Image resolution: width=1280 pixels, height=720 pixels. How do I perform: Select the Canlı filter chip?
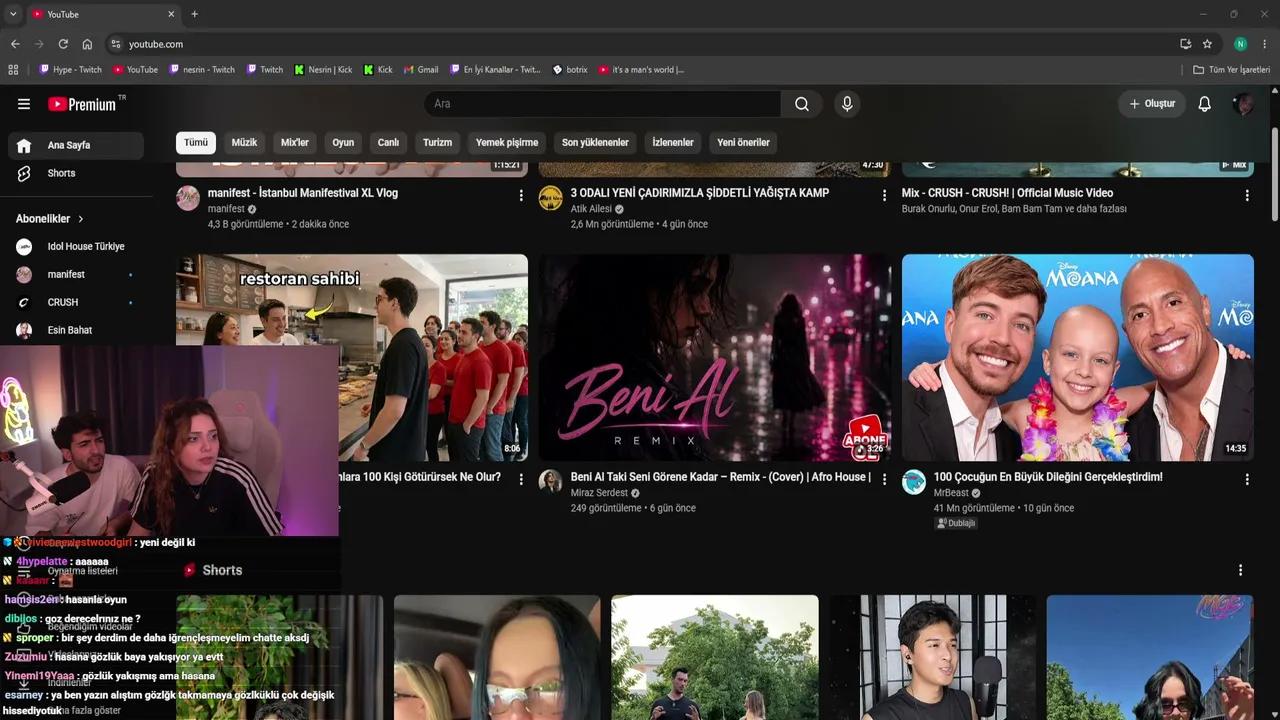[388, 142]
